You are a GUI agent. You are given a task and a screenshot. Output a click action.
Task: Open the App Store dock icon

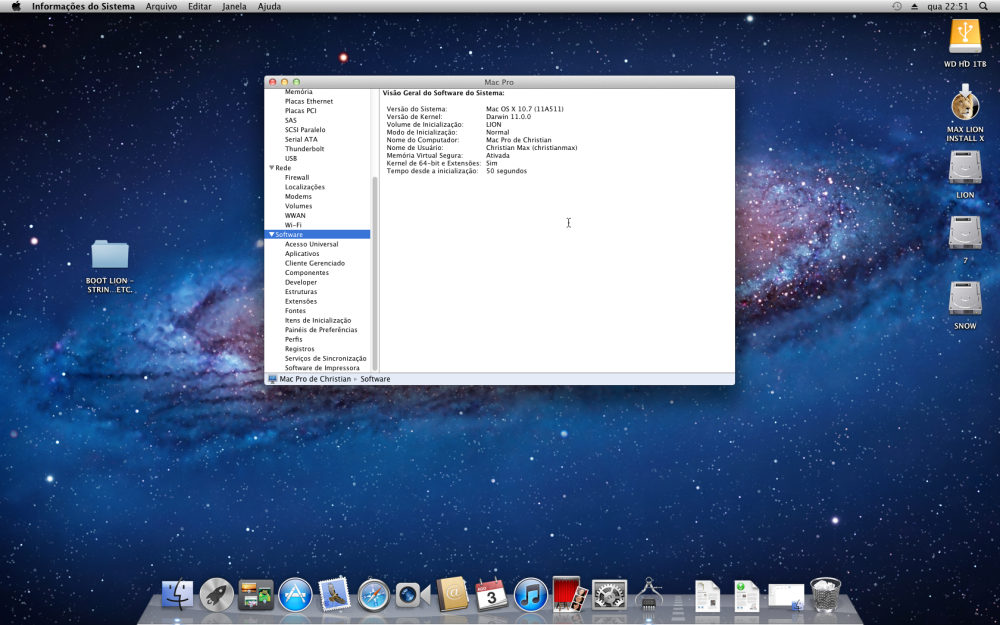tap(295, 594)
